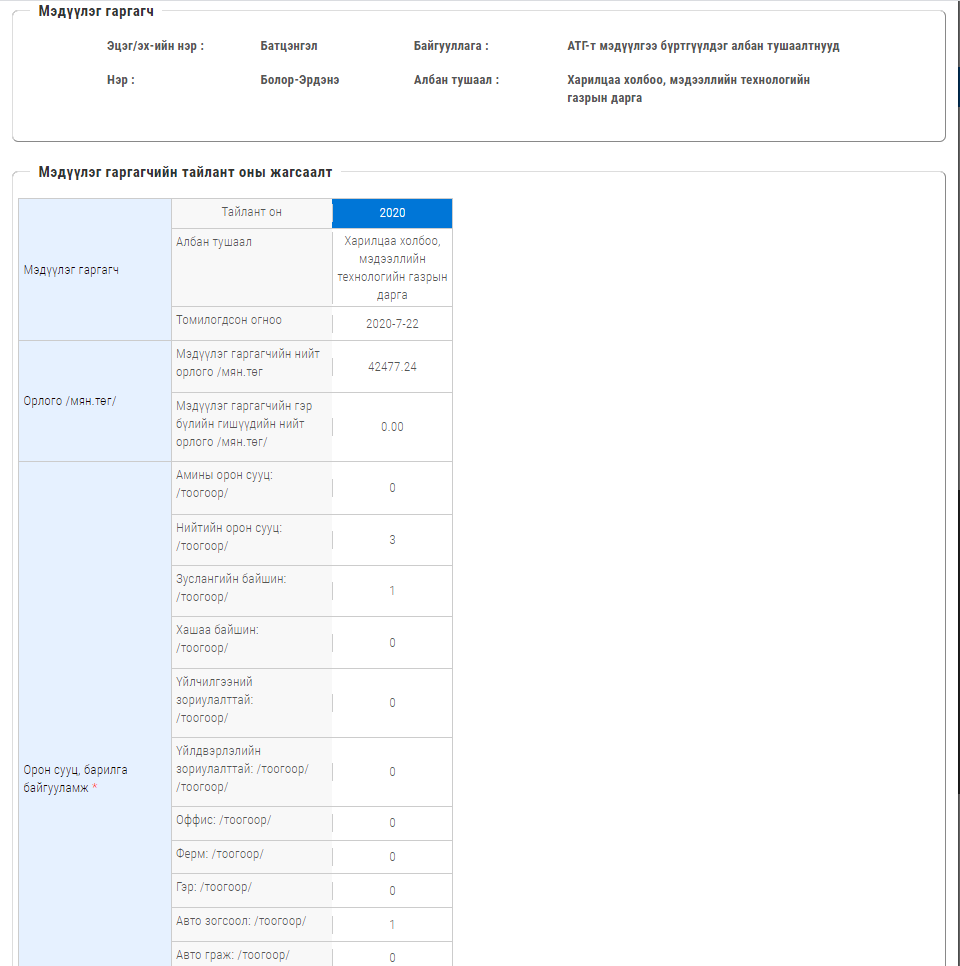This screenshot has width=960, height=966.
Task: Click the date value 2020-7-22
Action: [392, 324]
